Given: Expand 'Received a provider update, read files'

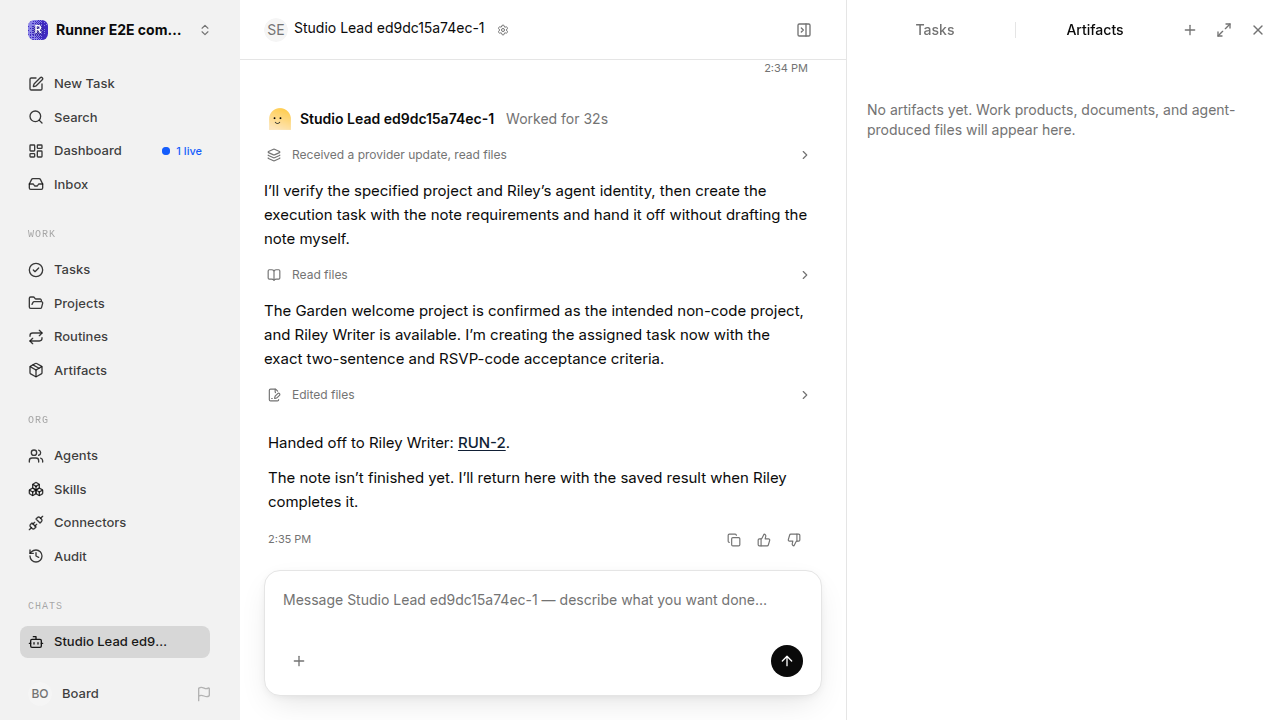Looking at the screenshot, I should [538, 155].
